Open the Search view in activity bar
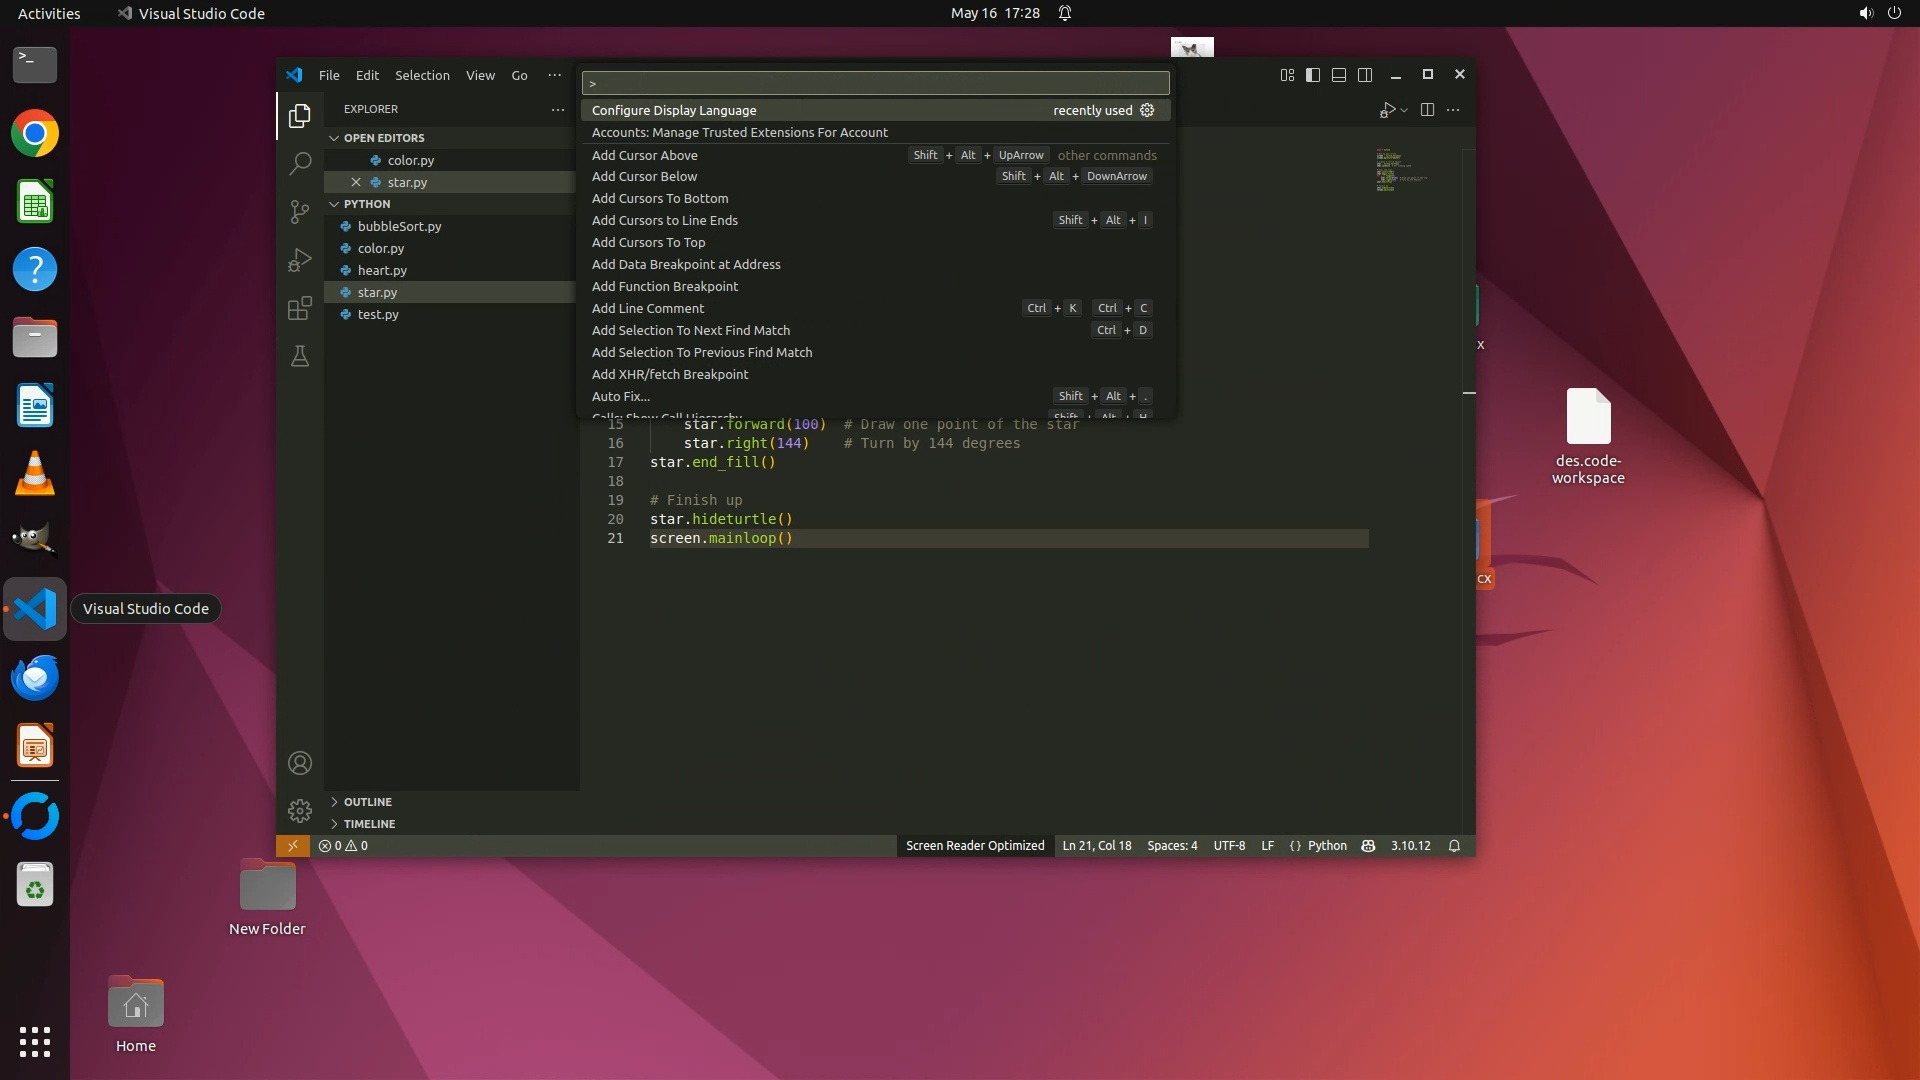The image size is (1920, 1080). (299, 163)
